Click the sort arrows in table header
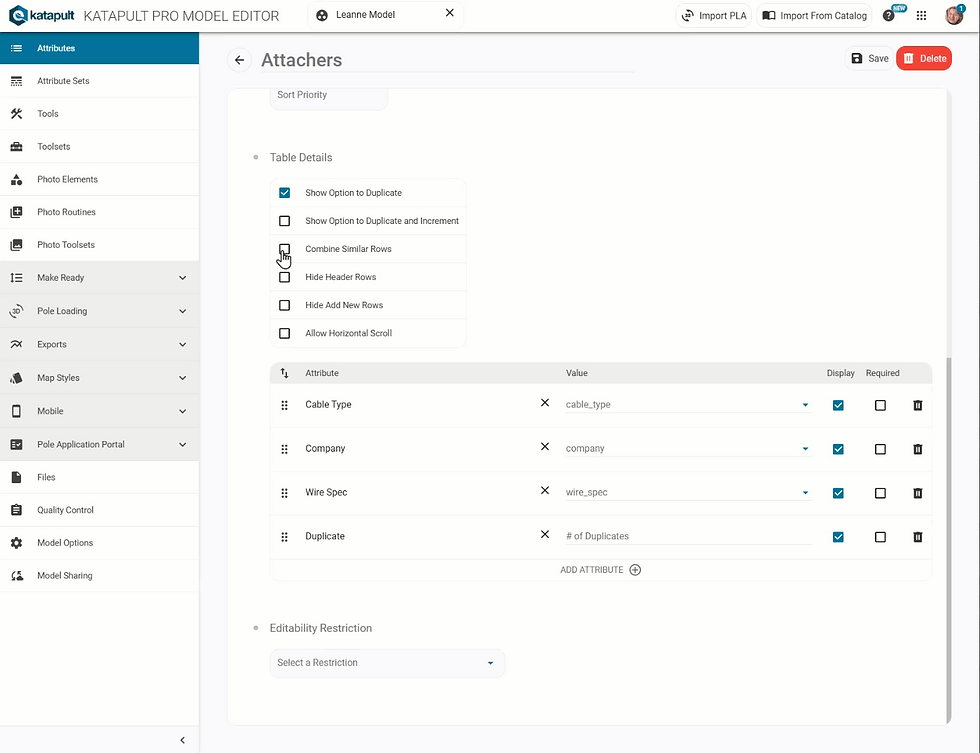980x753 pixels. point(284,373)
